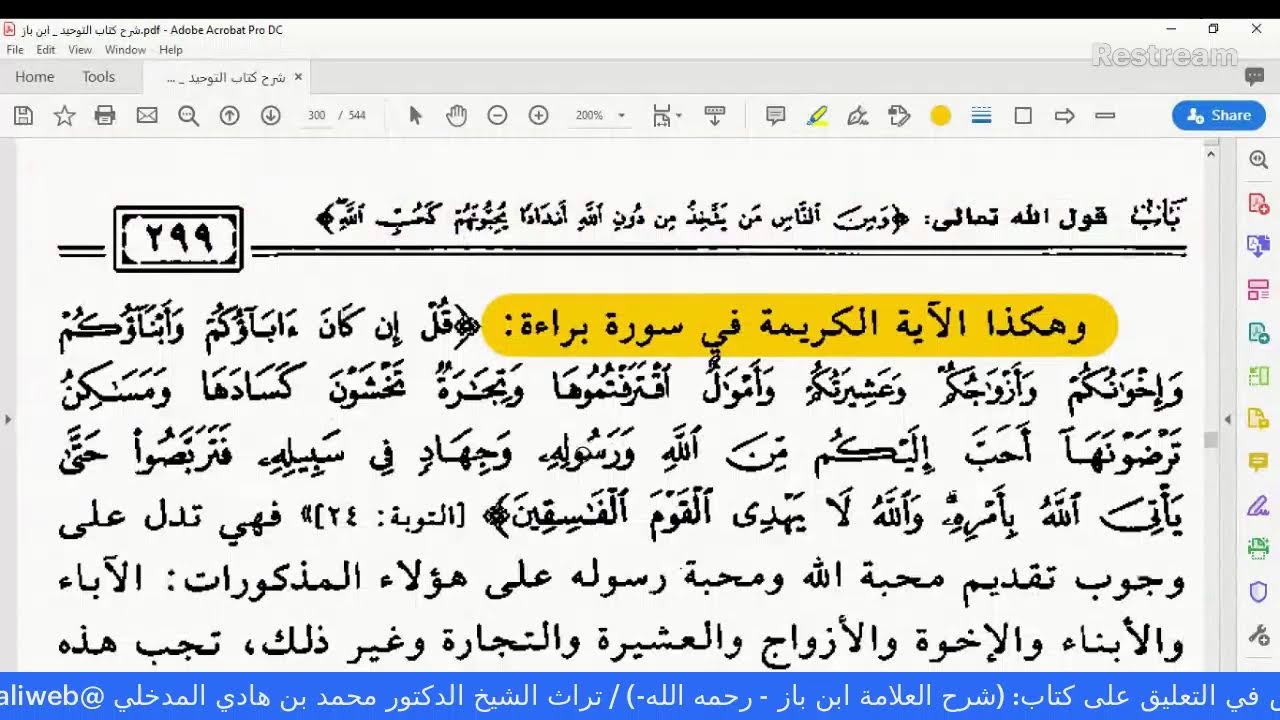
Task: Select the draw freeform pencil tool
Action: click(x=857, y=116)
